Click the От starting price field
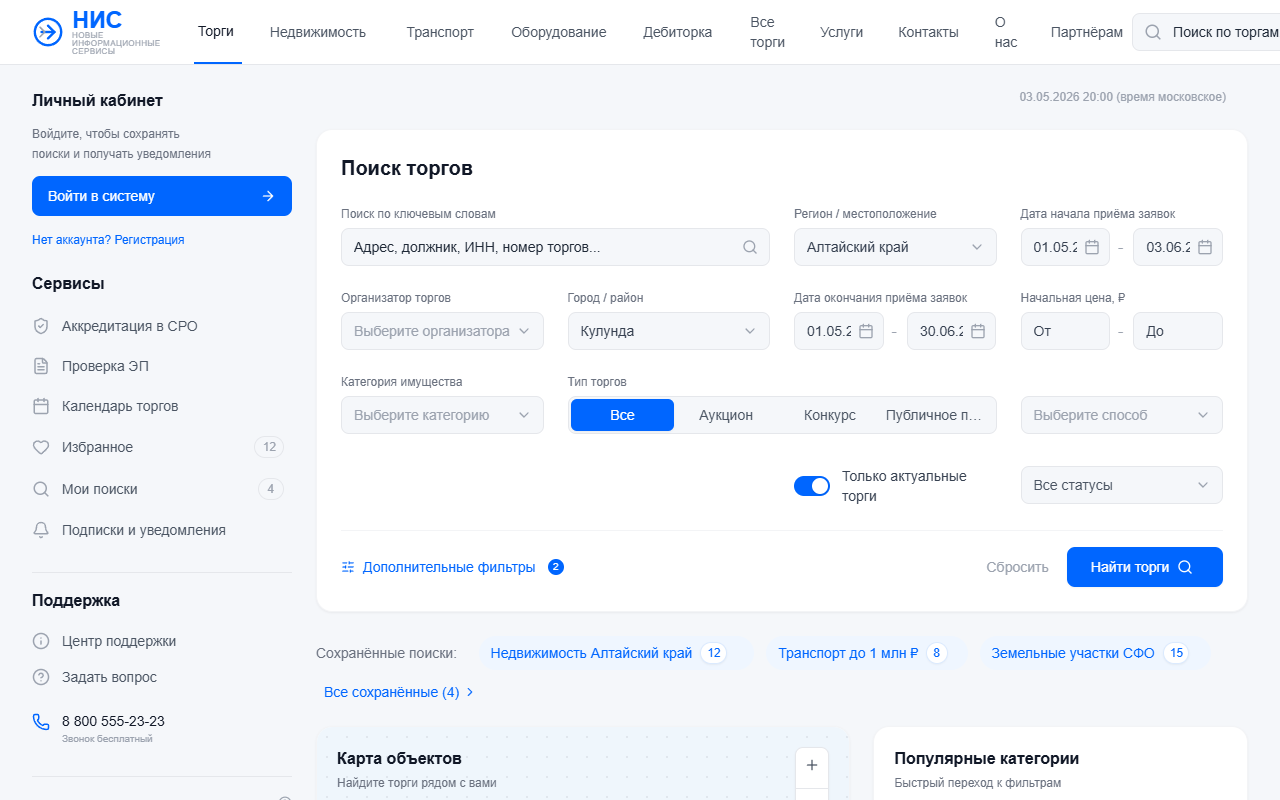 pos(1065,331)
